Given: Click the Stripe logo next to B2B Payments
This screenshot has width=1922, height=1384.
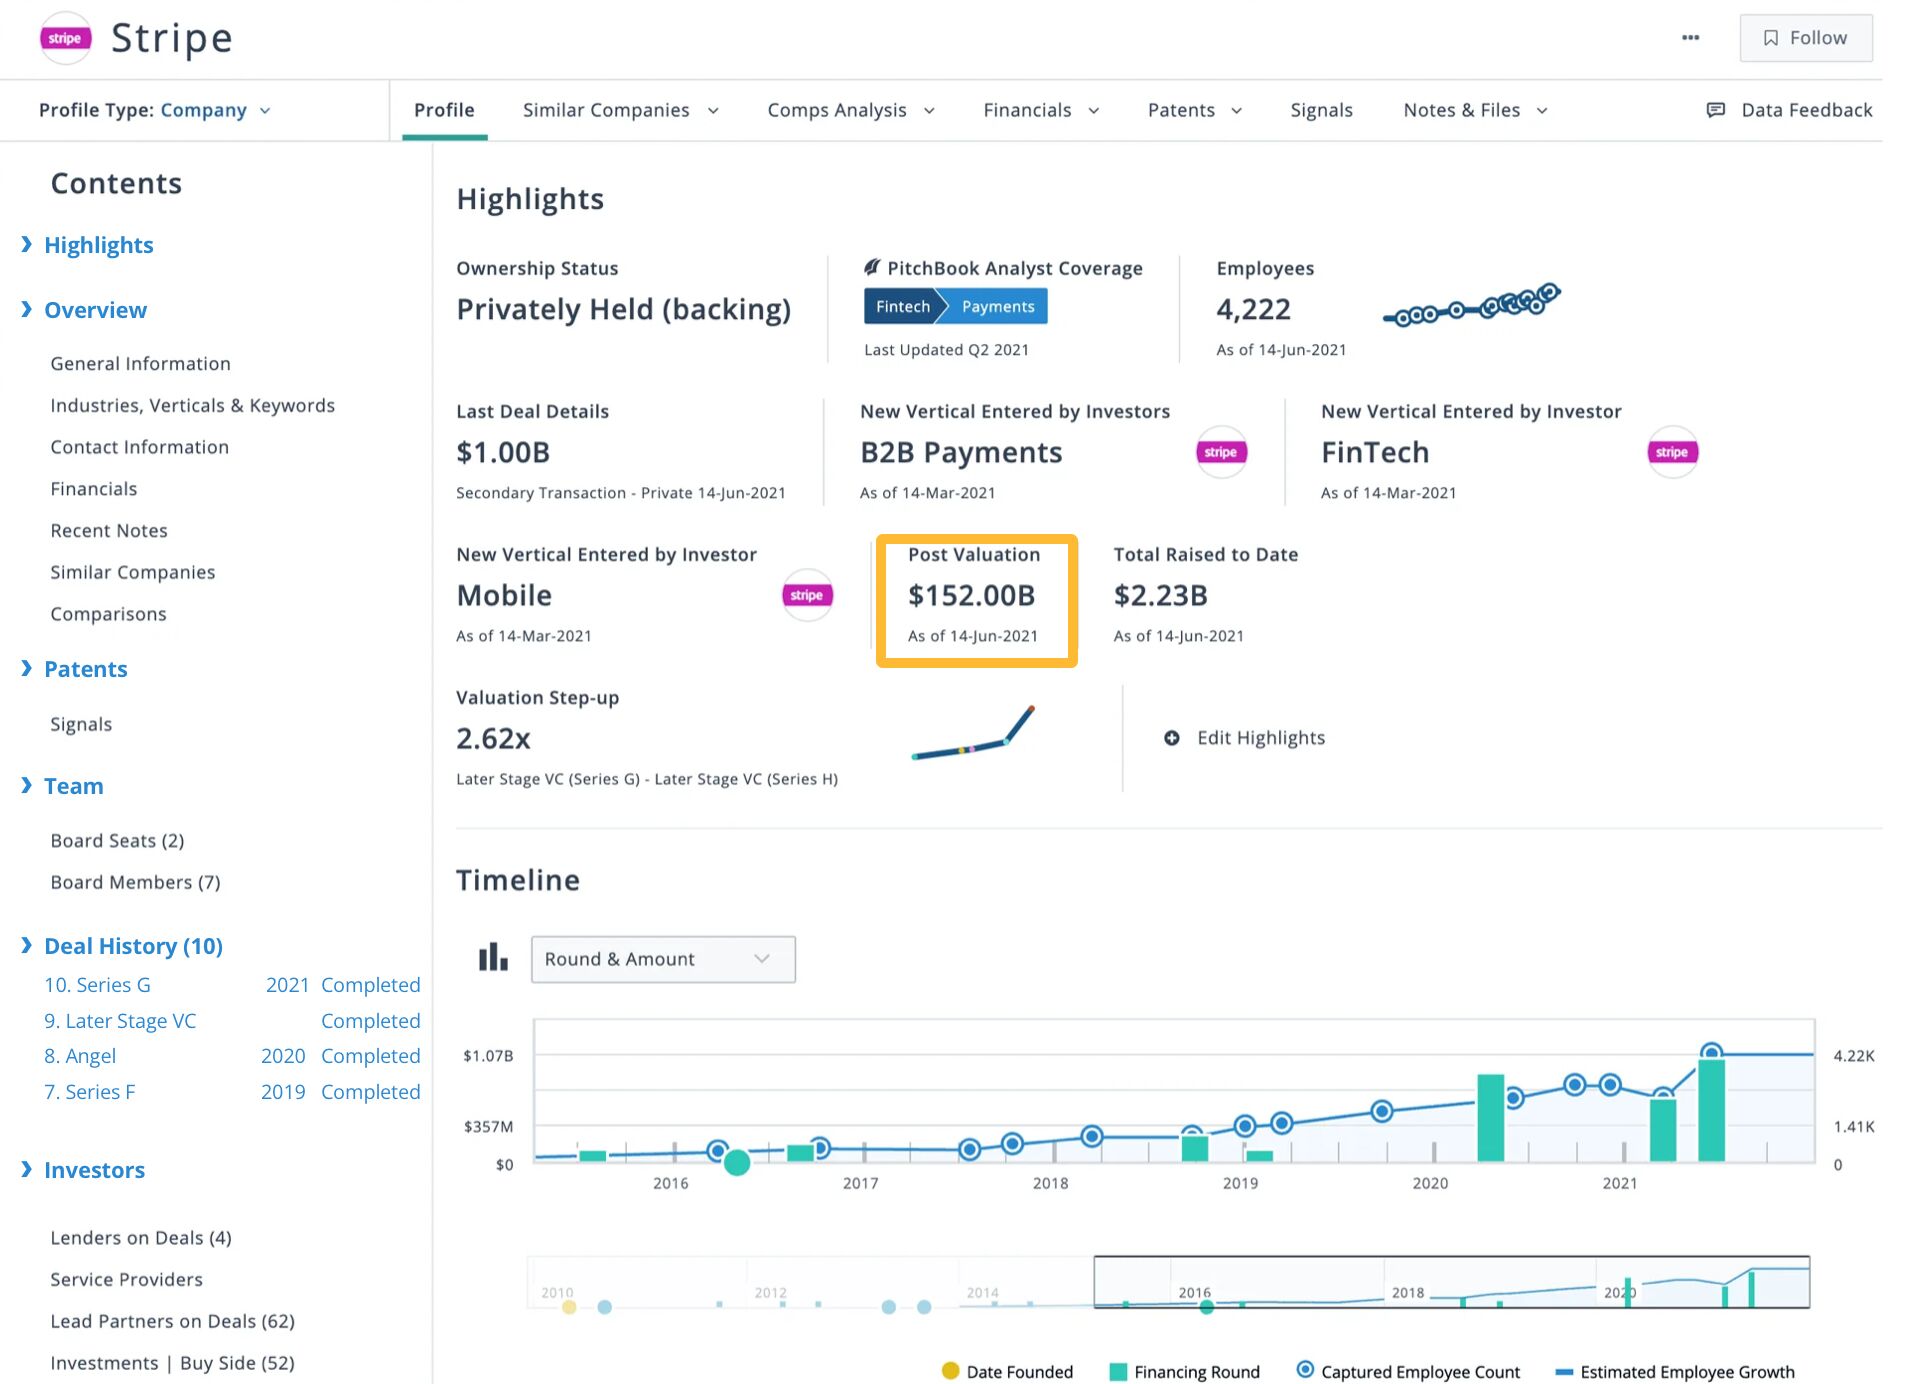Looking at the screenshot, I should [x=1220, y=452].
